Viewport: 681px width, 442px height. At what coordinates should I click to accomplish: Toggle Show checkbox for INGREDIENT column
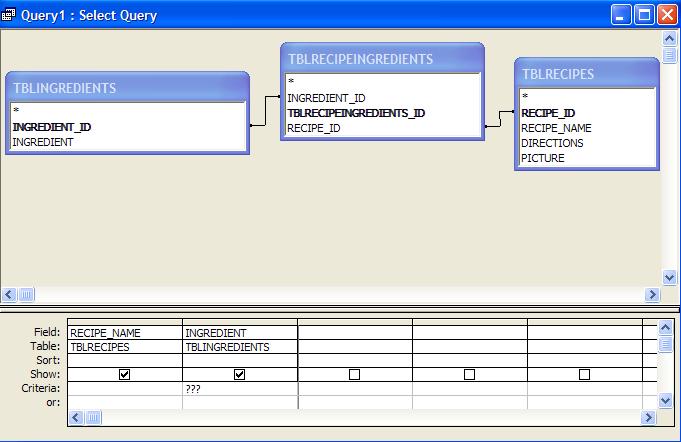239,374
